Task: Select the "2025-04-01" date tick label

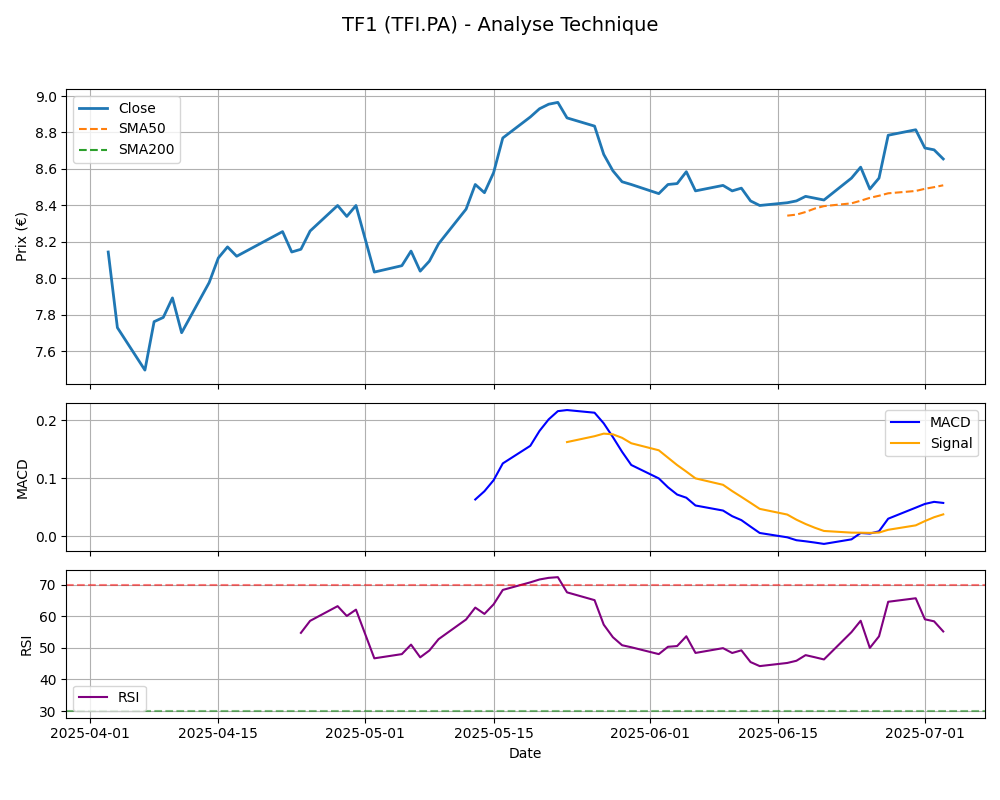Action: pyautogui.click(x=90, y=733)
